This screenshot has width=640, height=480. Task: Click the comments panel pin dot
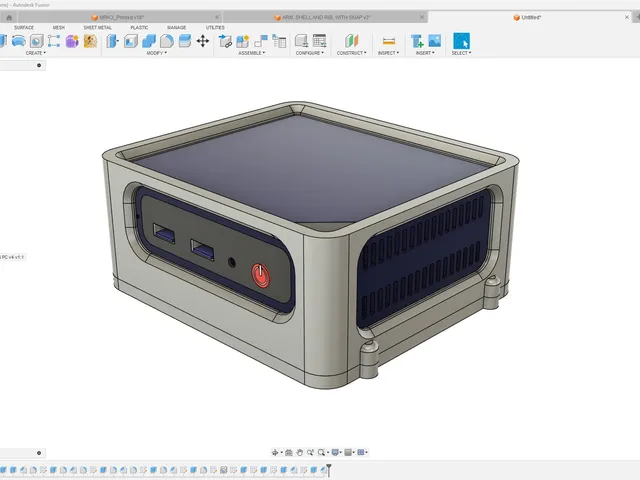pyautogui.click(x=39, y=453)
